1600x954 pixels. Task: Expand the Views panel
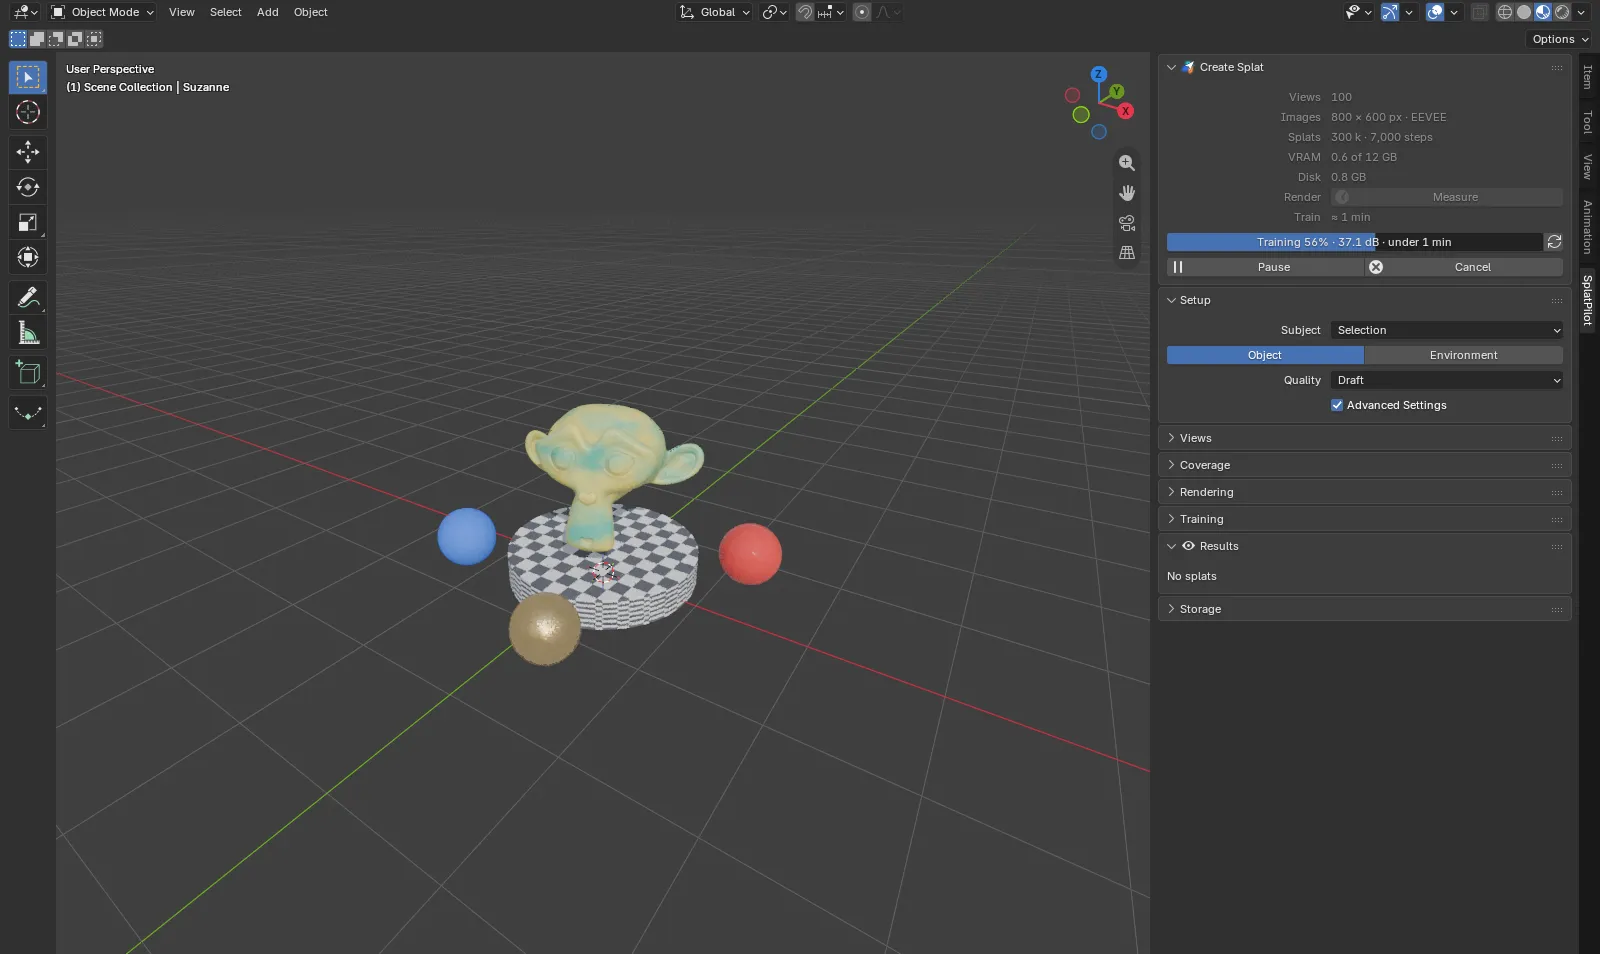coord(1364,438)
